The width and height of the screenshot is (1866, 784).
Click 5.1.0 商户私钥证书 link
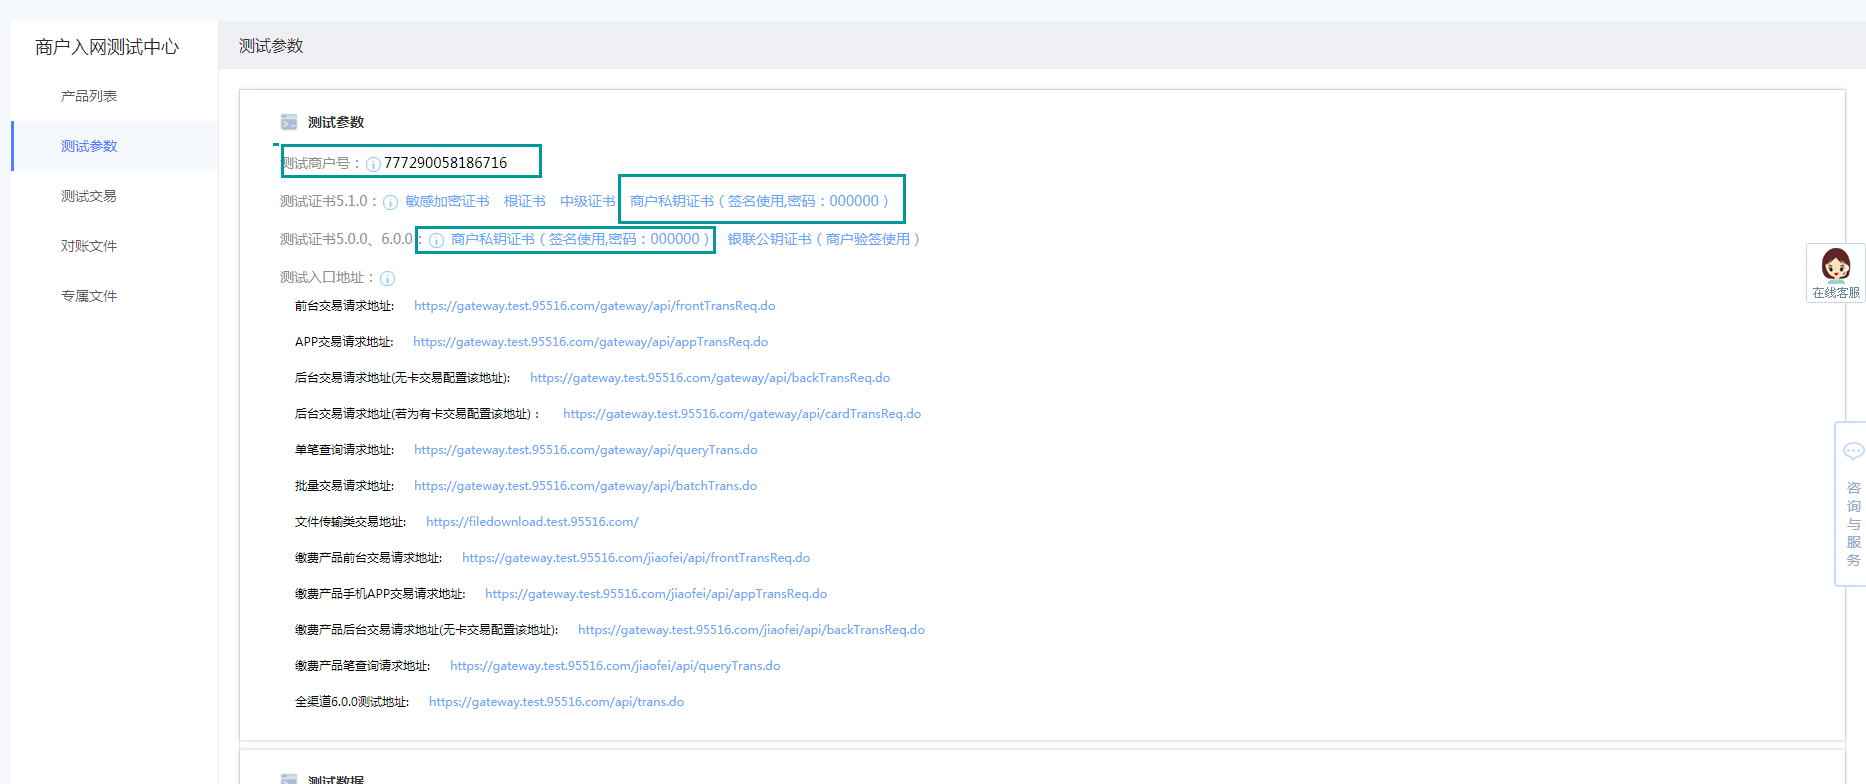click(760, 201)
